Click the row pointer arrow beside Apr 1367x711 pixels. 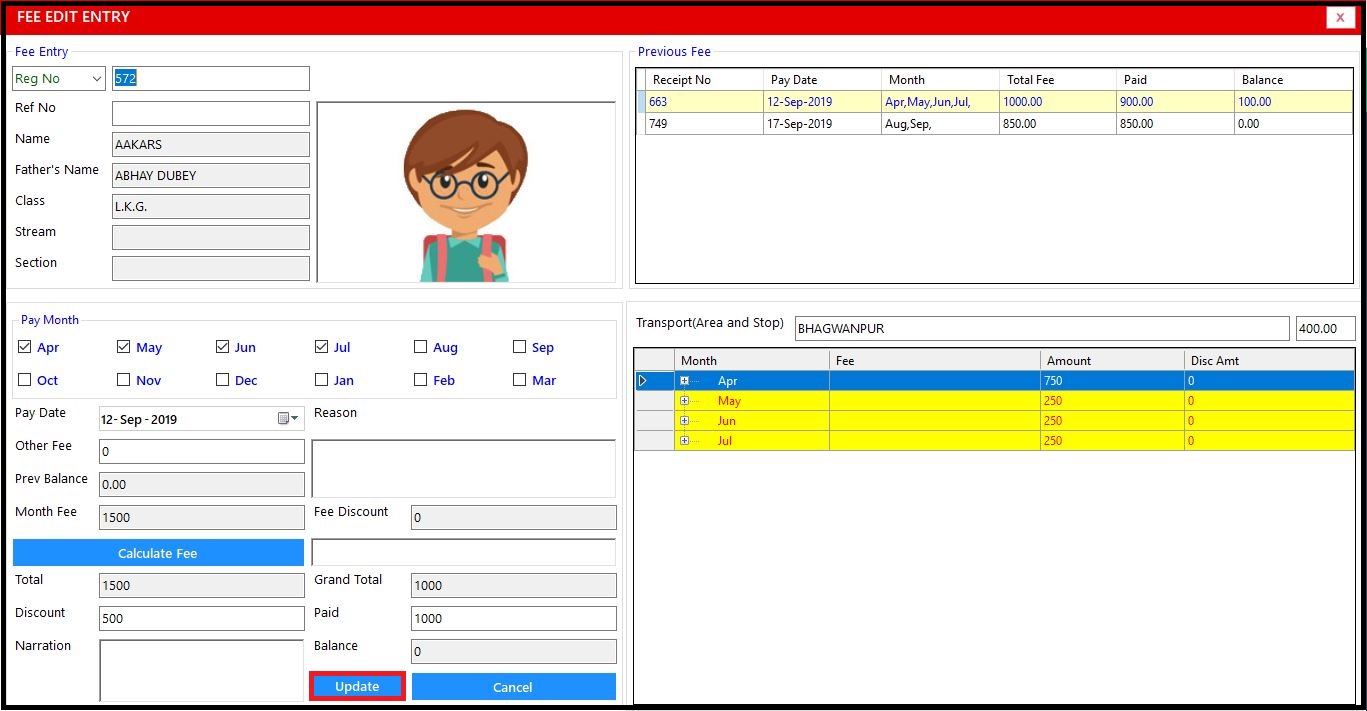[642, 381]
